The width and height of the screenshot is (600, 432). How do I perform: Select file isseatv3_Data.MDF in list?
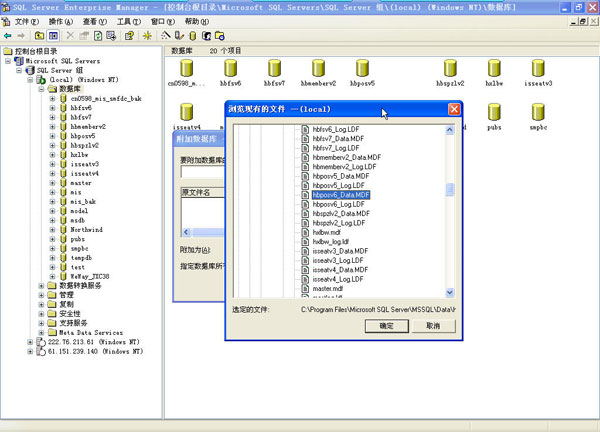coord(340,251)
